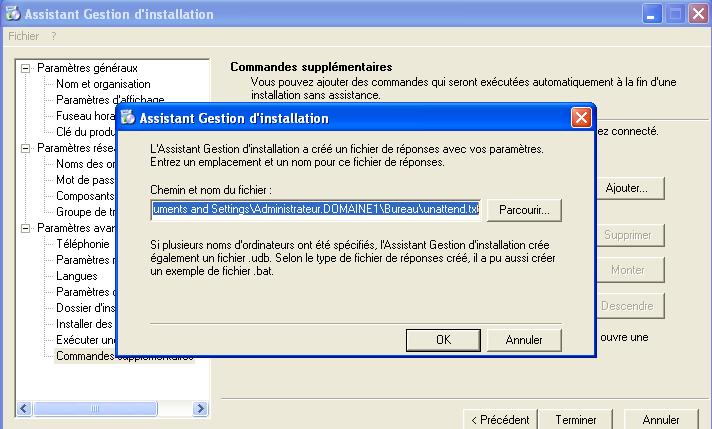Select Paramètres généraux in the tree
The image size is (712, 429).
tap(87, 68)
